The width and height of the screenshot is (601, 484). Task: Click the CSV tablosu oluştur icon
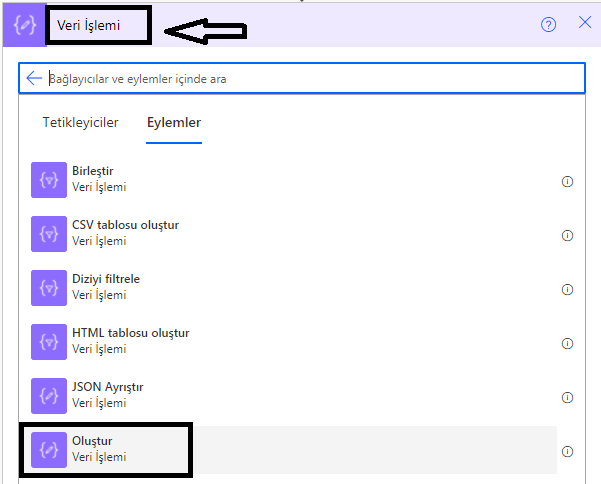tap(49, 234)
